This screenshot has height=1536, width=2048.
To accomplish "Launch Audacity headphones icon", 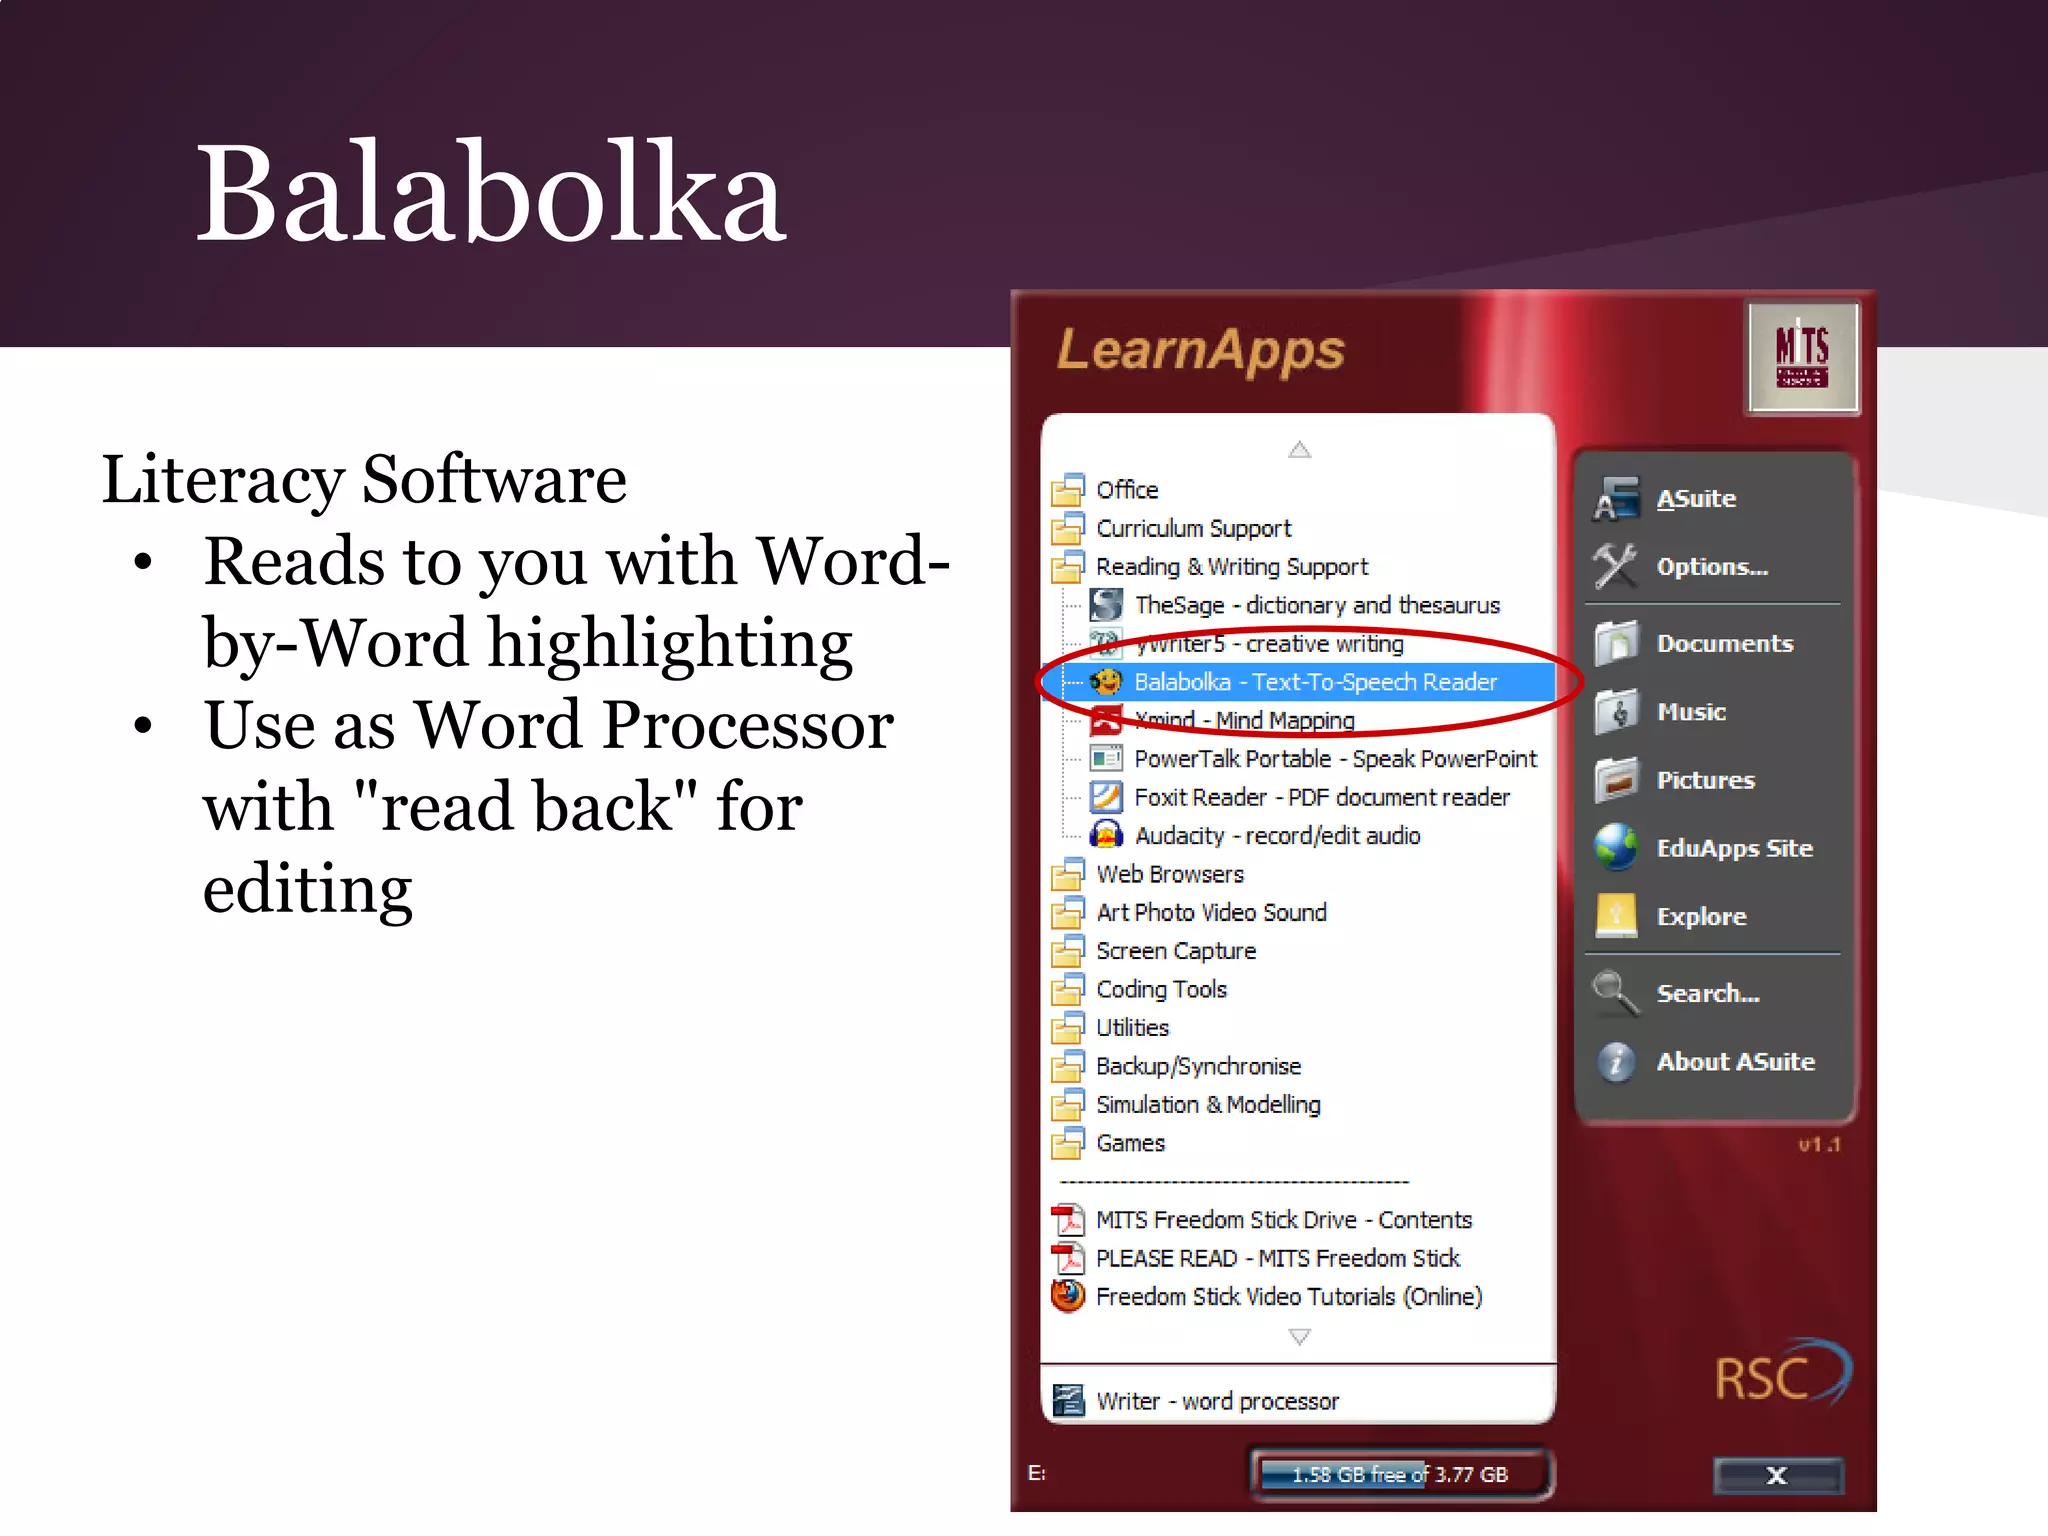I will pyautogui.click(x=1106, y=835).
